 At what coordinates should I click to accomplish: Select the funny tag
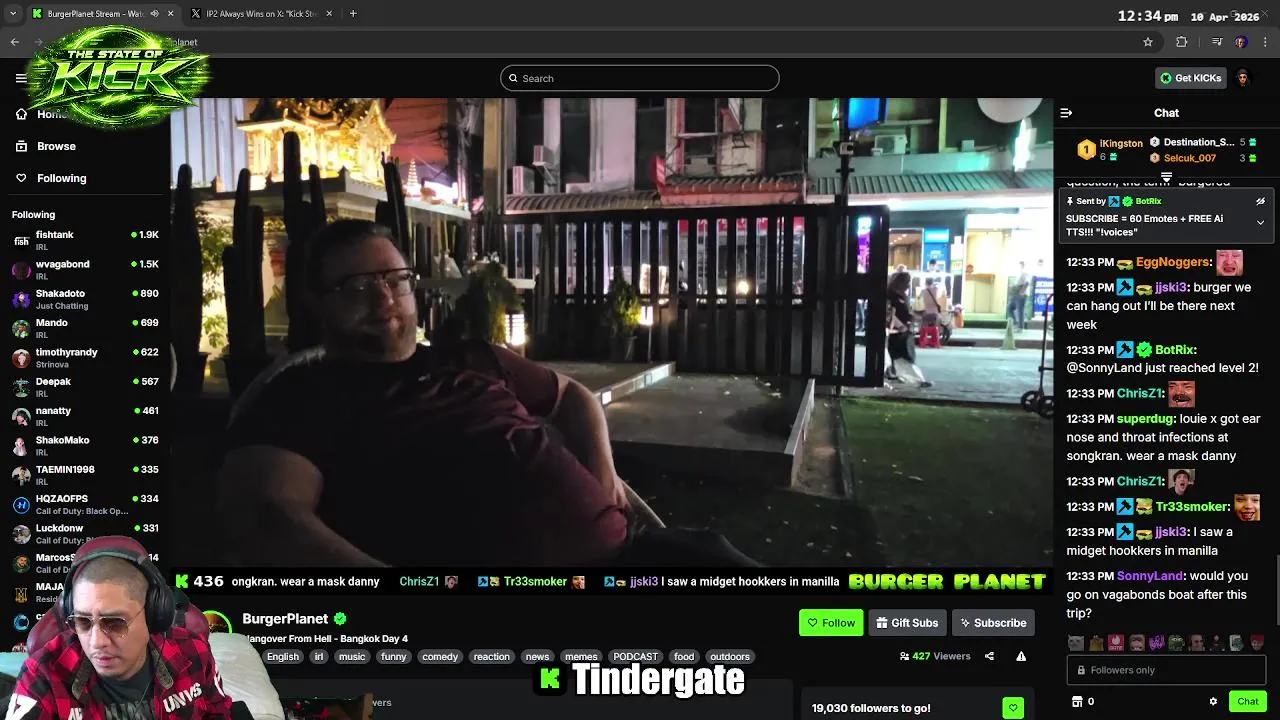[394, 657]
